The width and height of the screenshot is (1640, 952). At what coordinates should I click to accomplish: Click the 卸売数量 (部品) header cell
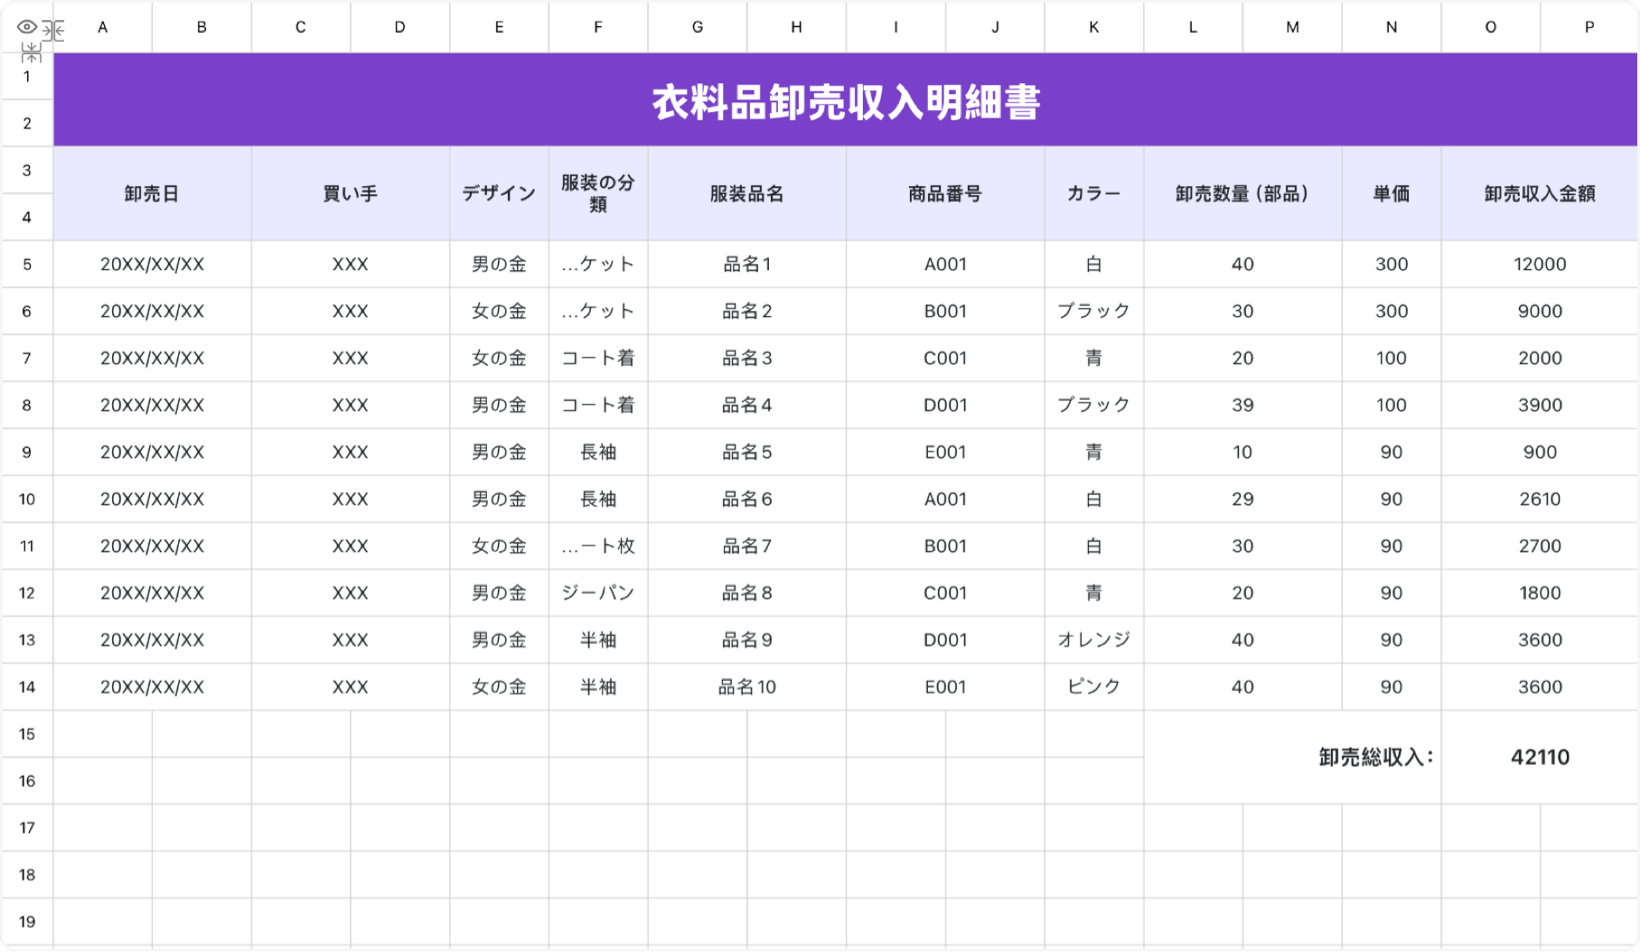click(1243, 194)
